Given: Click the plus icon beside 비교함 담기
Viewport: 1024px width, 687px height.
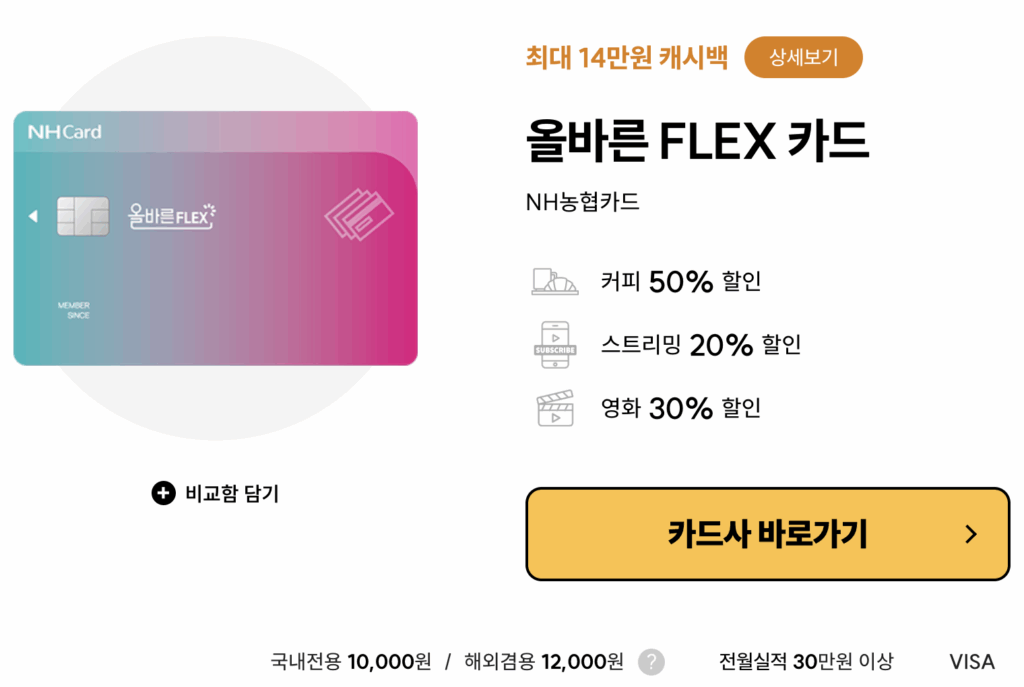Looking at the screenshot, I should click(x=163, y=493).
